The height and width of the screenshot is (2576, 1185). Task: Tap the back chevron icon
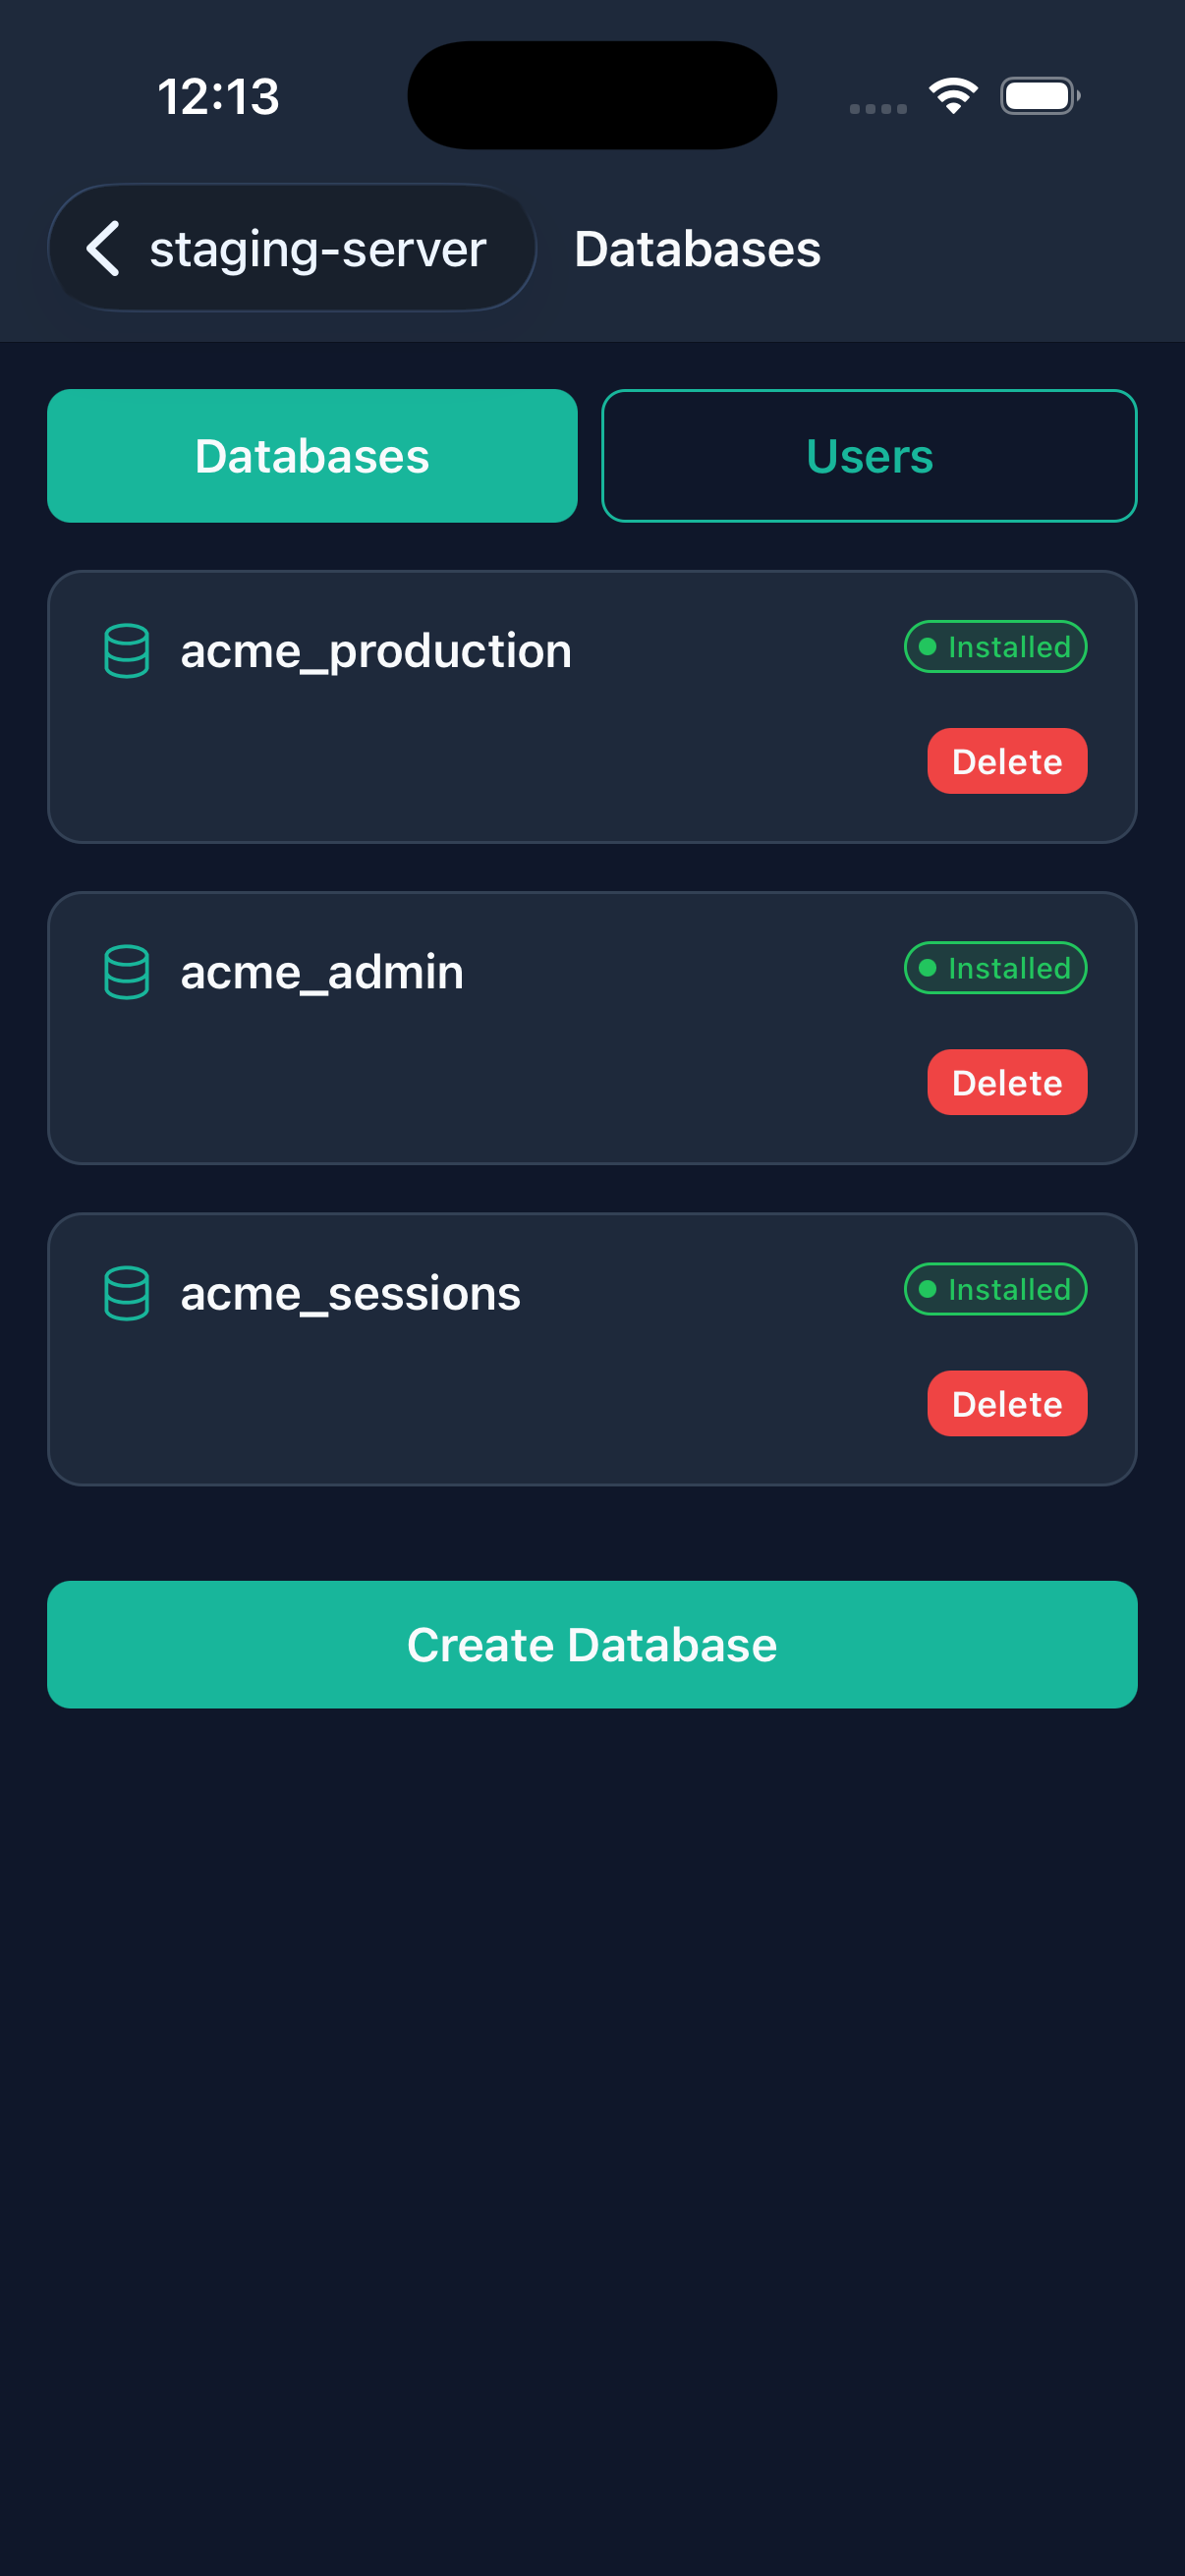coord(103,249)
